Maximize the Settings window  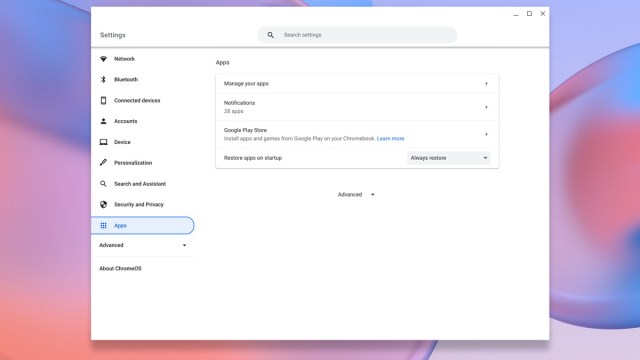[x=529, y=14]
